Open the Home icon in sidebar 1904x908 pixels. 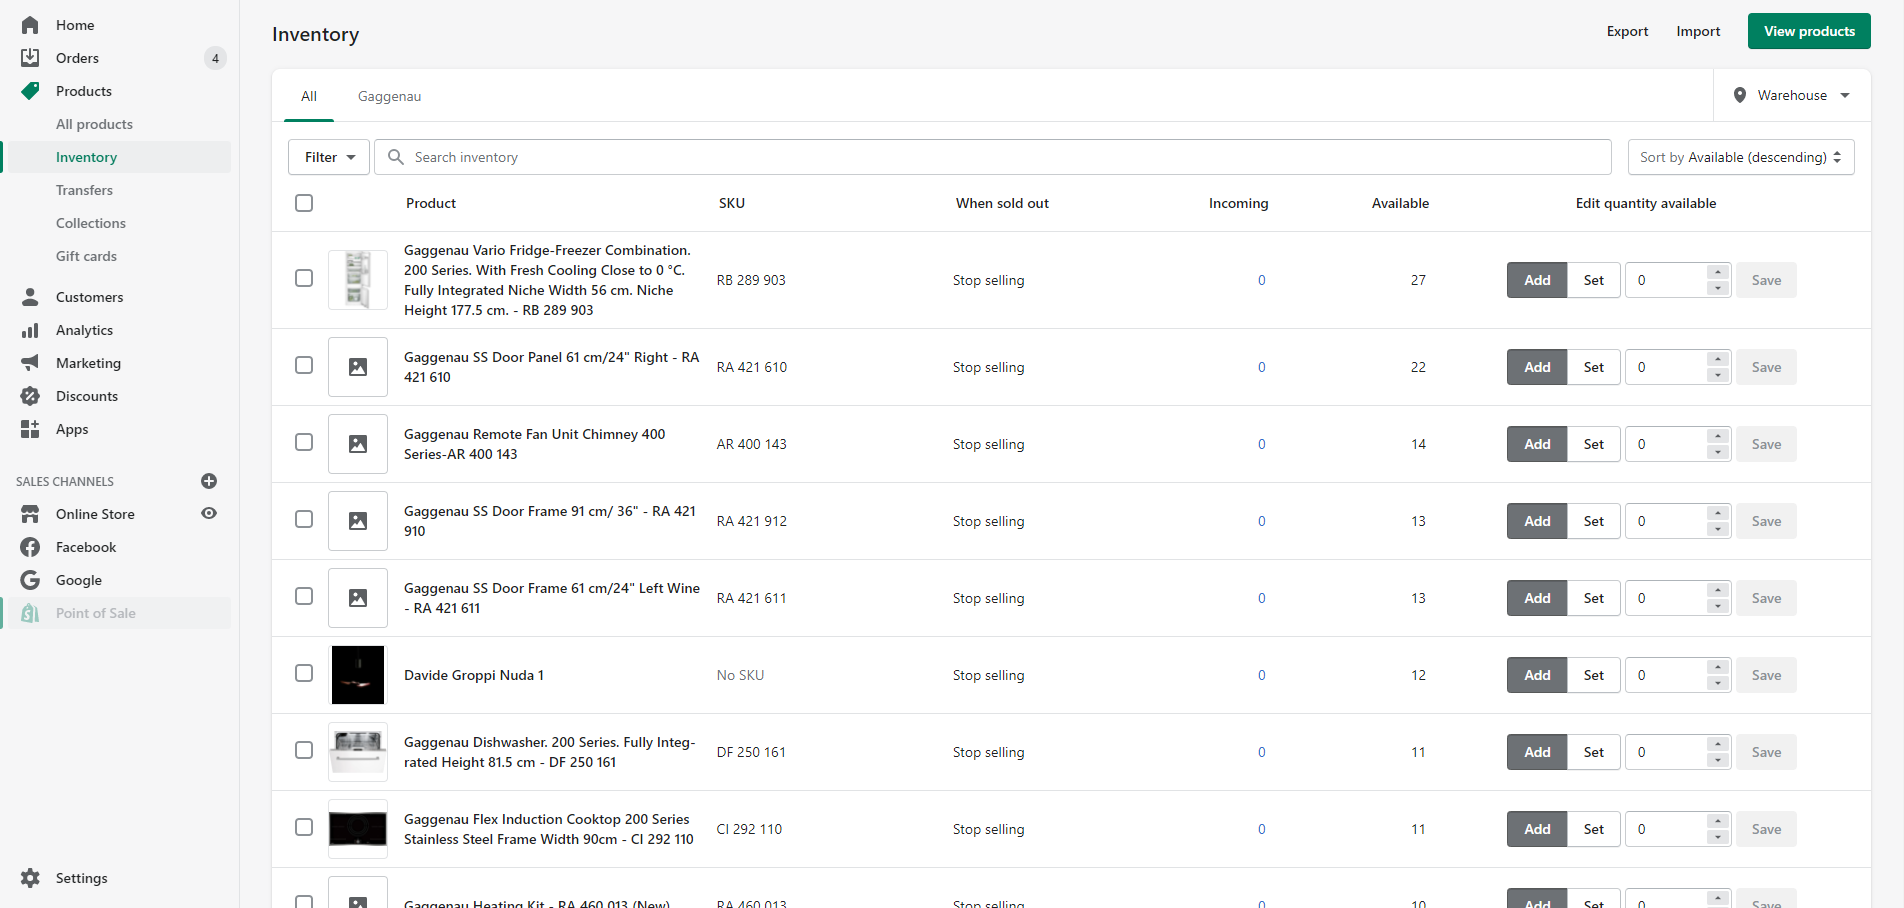pos(30,25)
